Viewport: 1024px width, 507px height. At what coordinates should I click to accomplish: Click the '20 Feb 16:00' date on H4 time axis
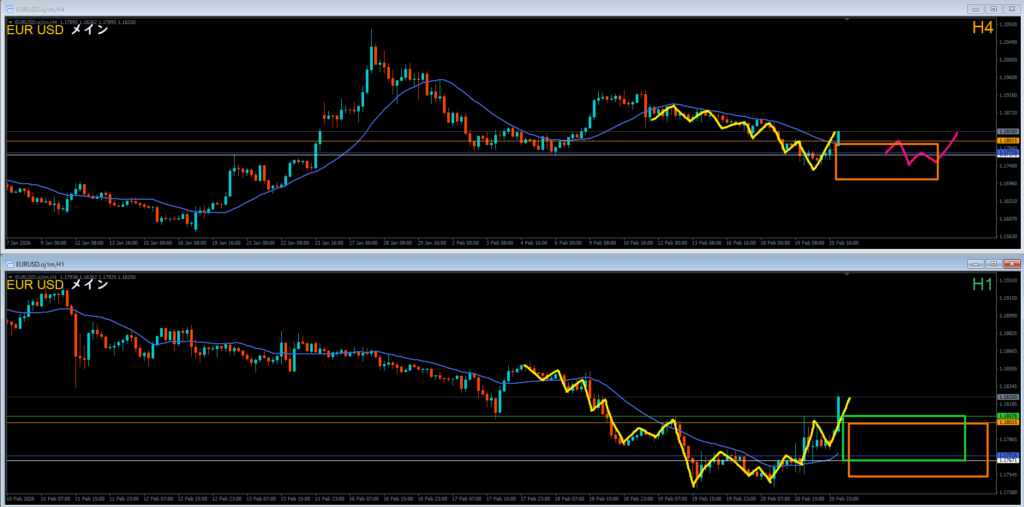pyautogui.click(x=844, y=242)
